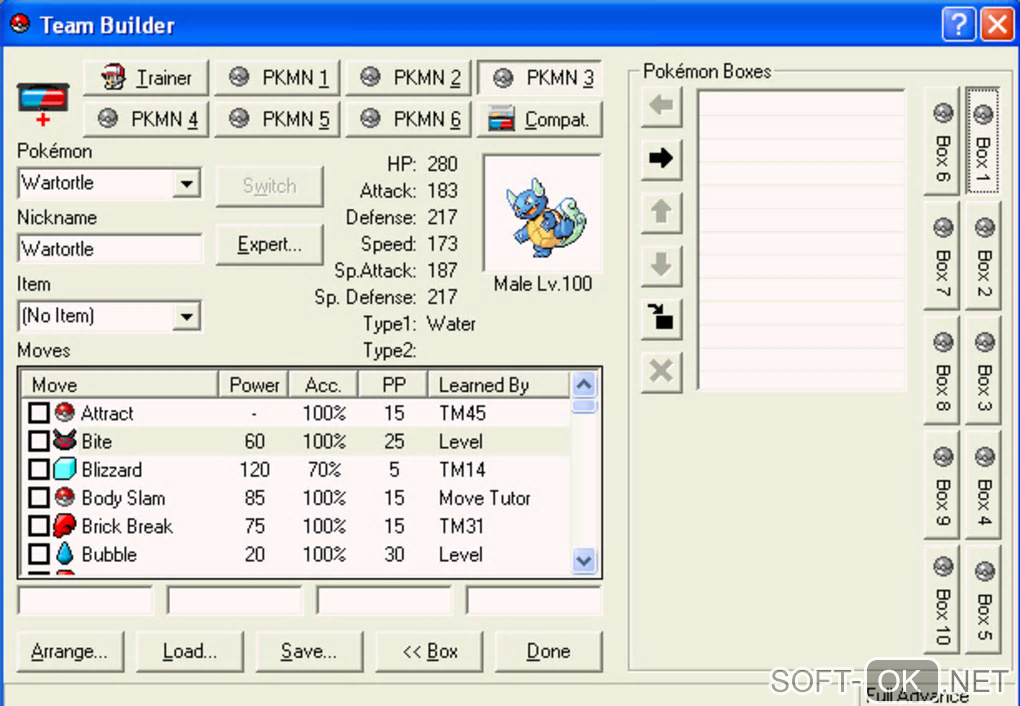Click the move up arrow button
Screen dimensions: 1020x706
(x=661, y=211)
